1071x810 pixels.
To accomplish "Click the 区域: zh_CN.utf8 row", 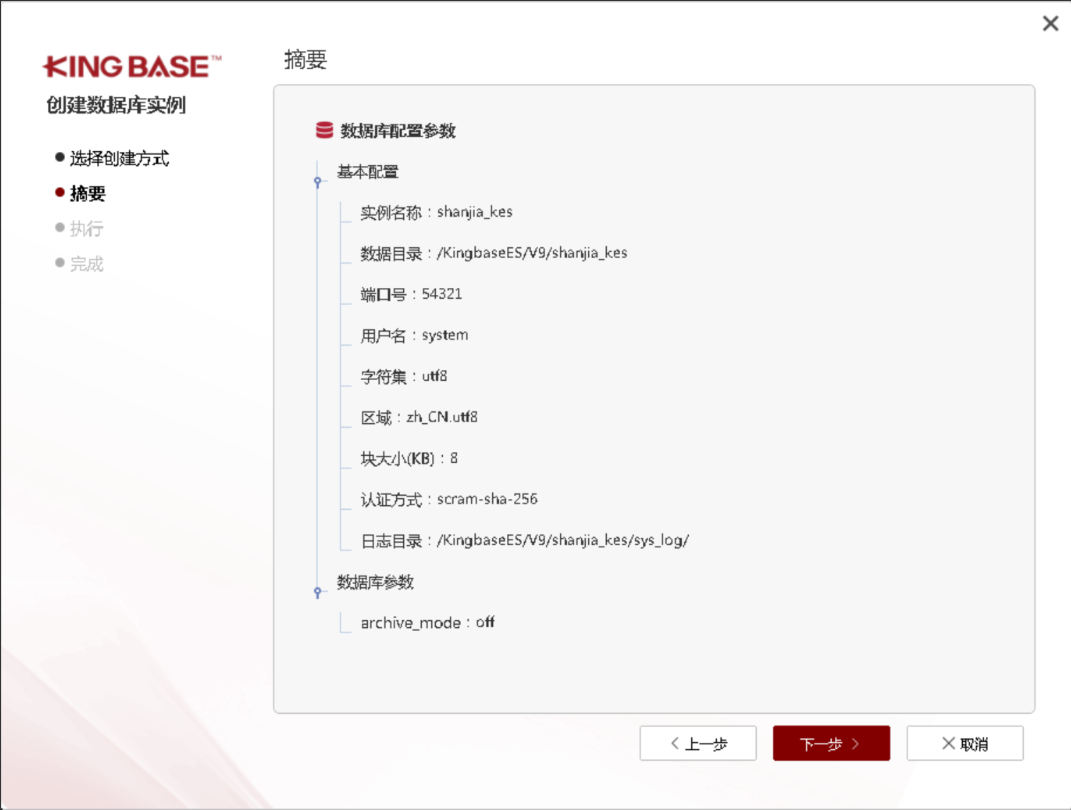I will 419,417.
